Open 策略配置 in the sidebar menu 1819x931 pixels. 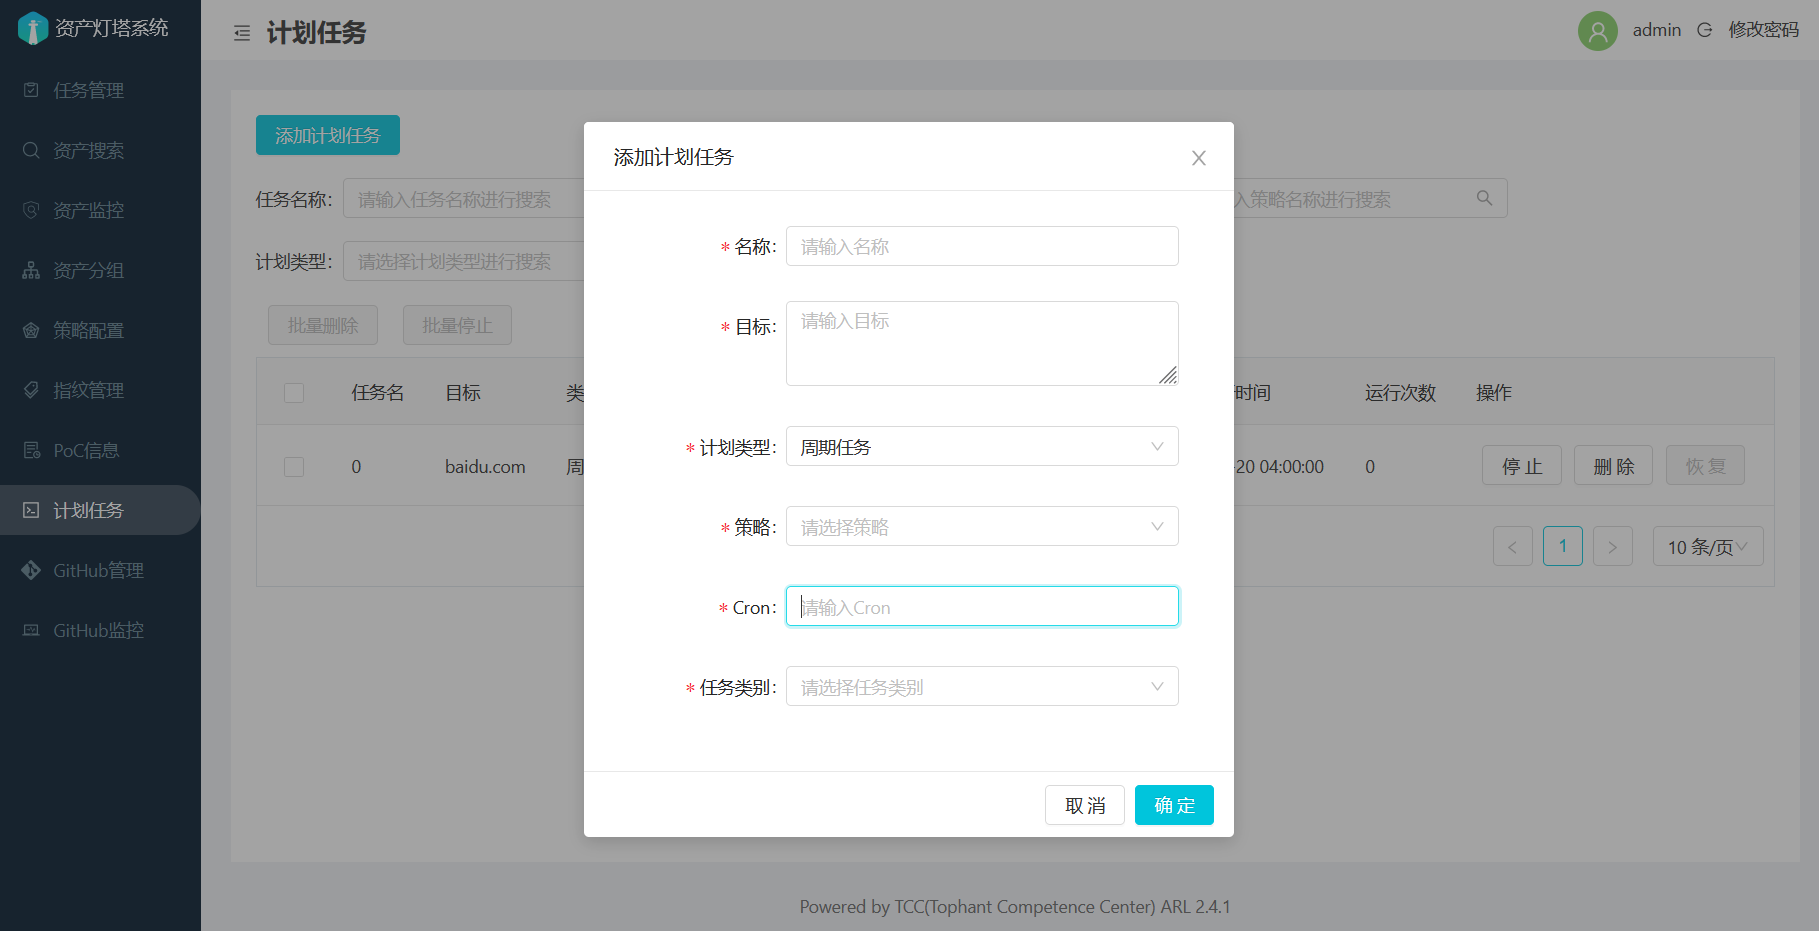coord(100,330)
